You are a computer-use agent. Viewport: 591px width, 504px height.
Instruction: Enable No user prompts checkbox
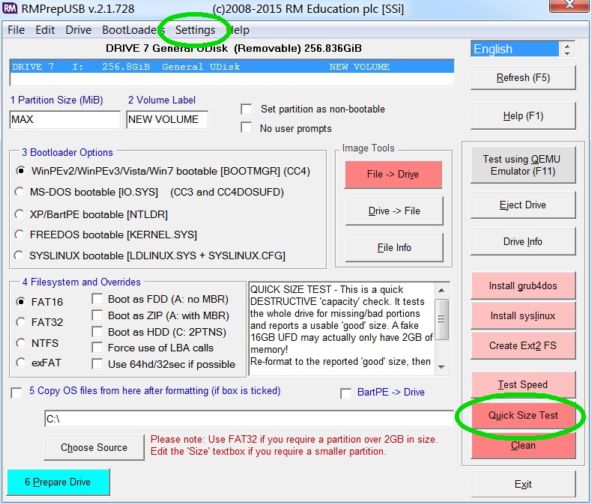point(246,127)
